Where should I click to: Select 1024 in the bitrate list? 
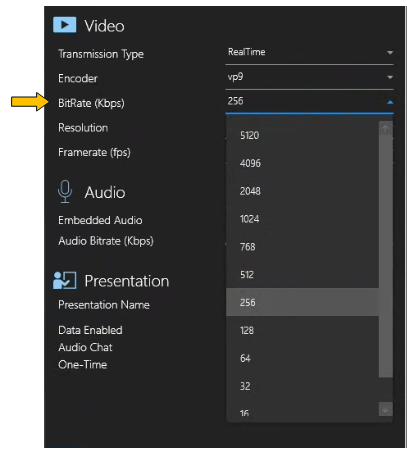tap(302, 219)
